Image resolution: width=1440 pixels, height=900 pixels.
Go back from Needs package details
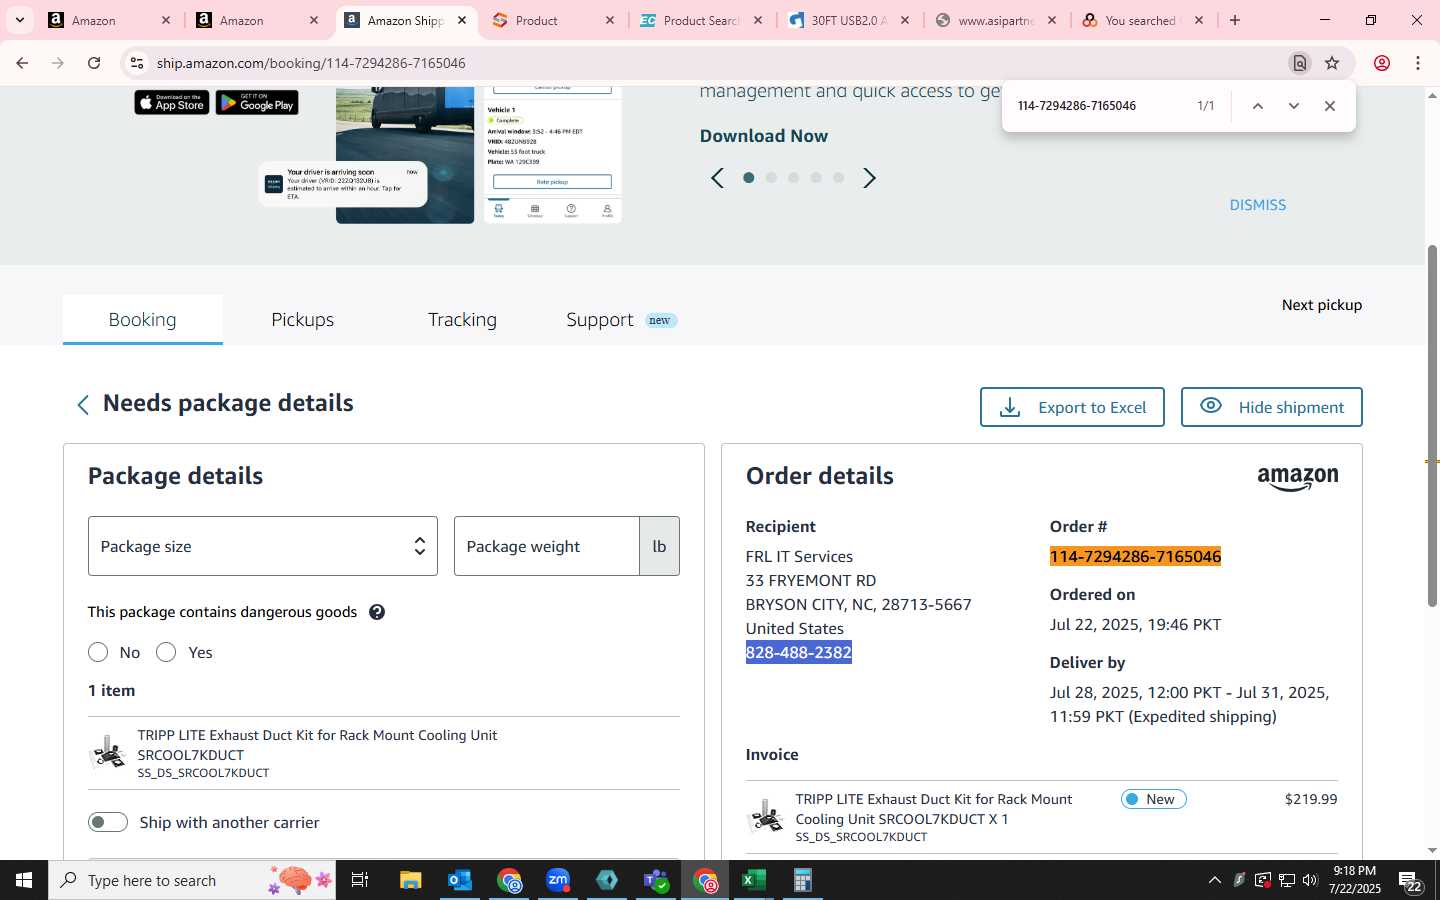(83, 404)
